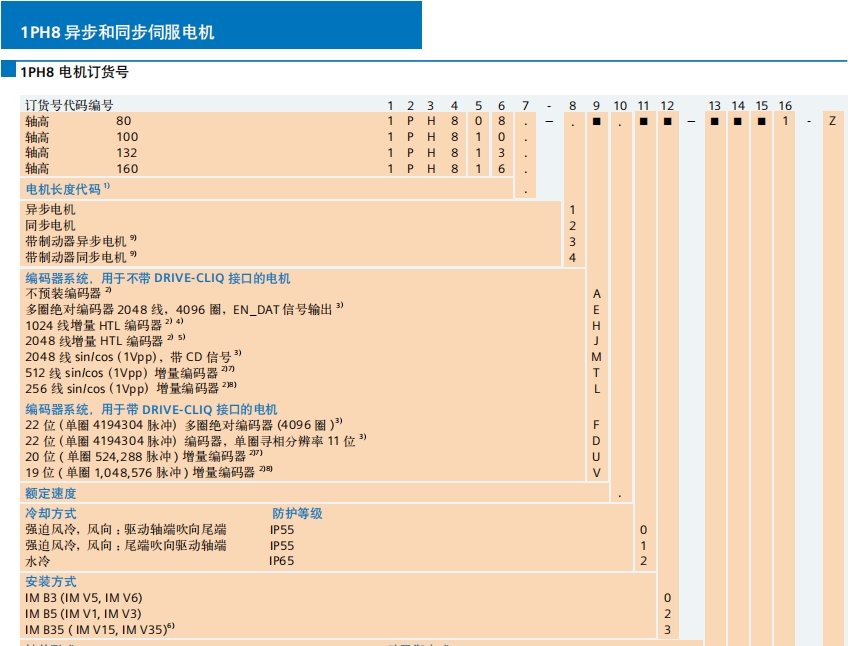Click "512 线 sin/cos" incremental encoder row
The width and height of the screenshot is (854, 646).
[x=130, y=373]
